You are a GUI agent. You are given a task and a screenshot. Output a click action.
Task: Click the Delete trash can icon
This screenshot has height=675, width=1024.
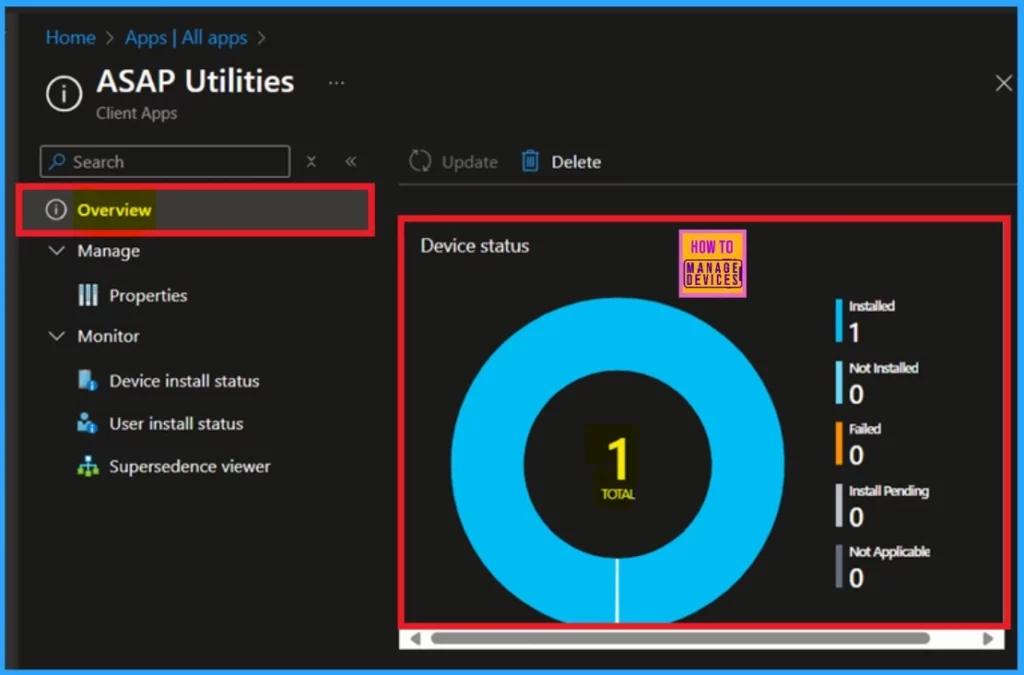click(x=530, y=161)
